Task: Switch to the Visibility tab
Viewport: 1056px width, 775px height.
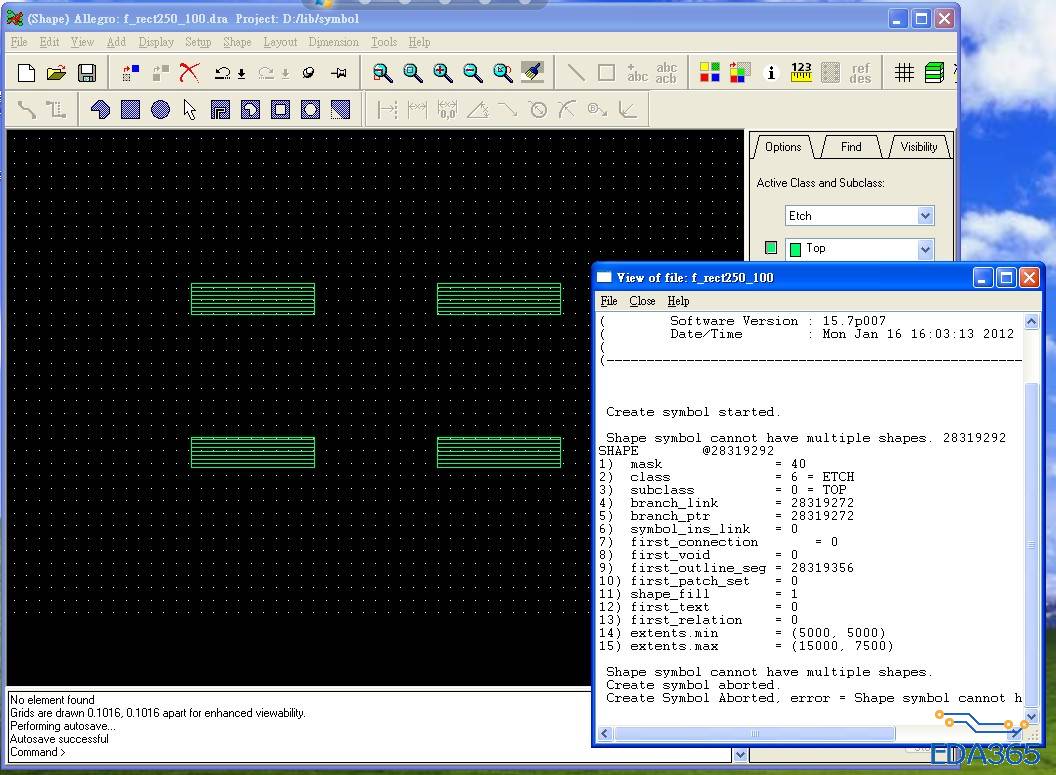Action: coord(918,147)
